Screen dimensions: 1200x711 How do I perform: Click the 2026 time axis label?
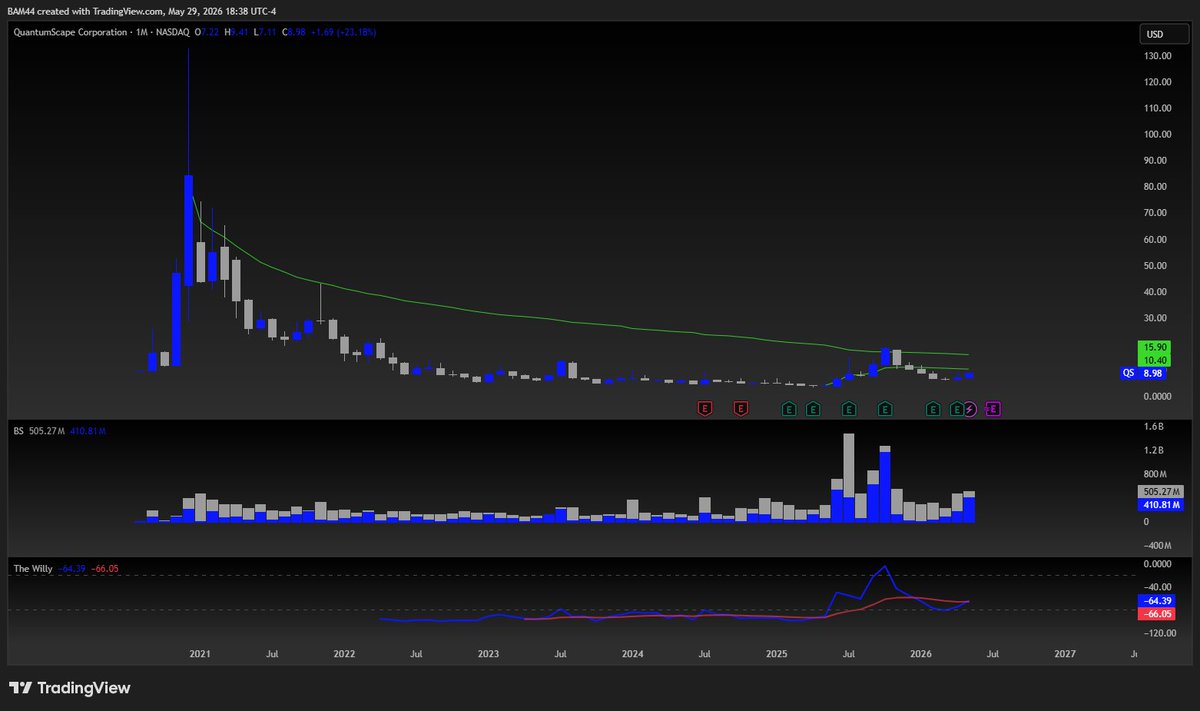[921, 654]
